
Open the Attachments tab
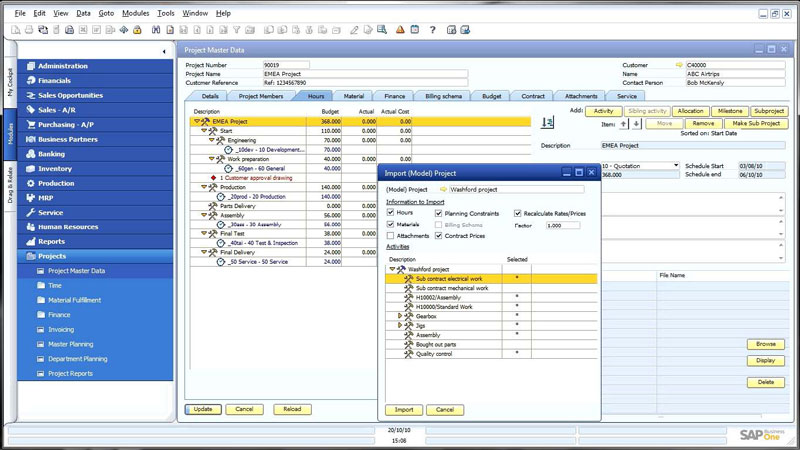click(x=581, y=96)
